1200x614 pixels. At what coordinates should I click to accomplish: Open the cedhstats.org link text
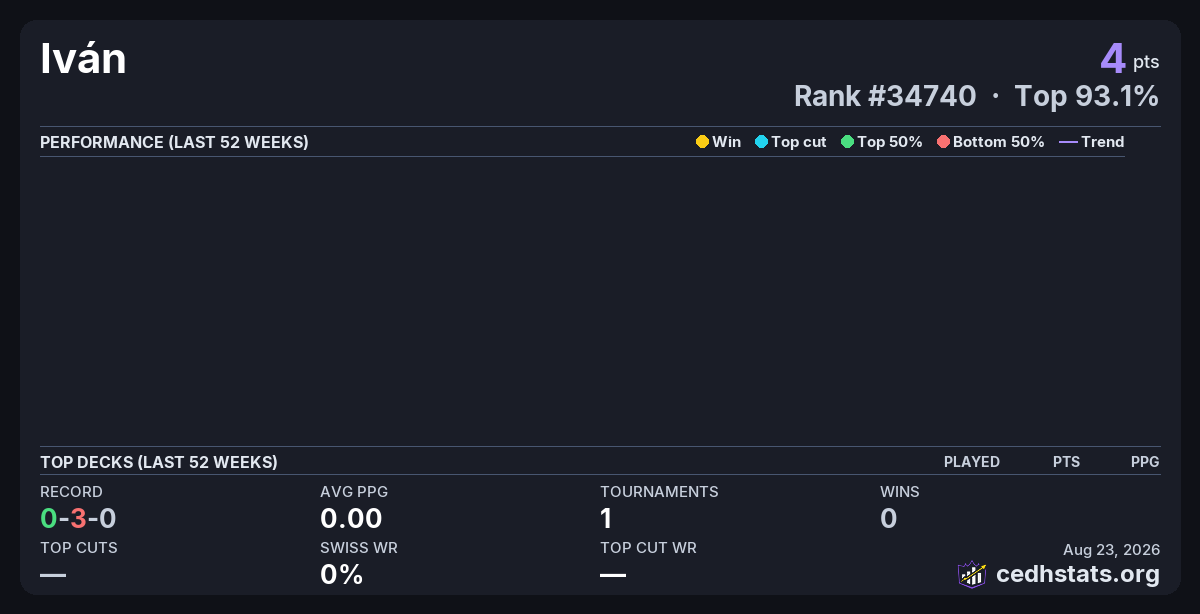(1078, 574)
